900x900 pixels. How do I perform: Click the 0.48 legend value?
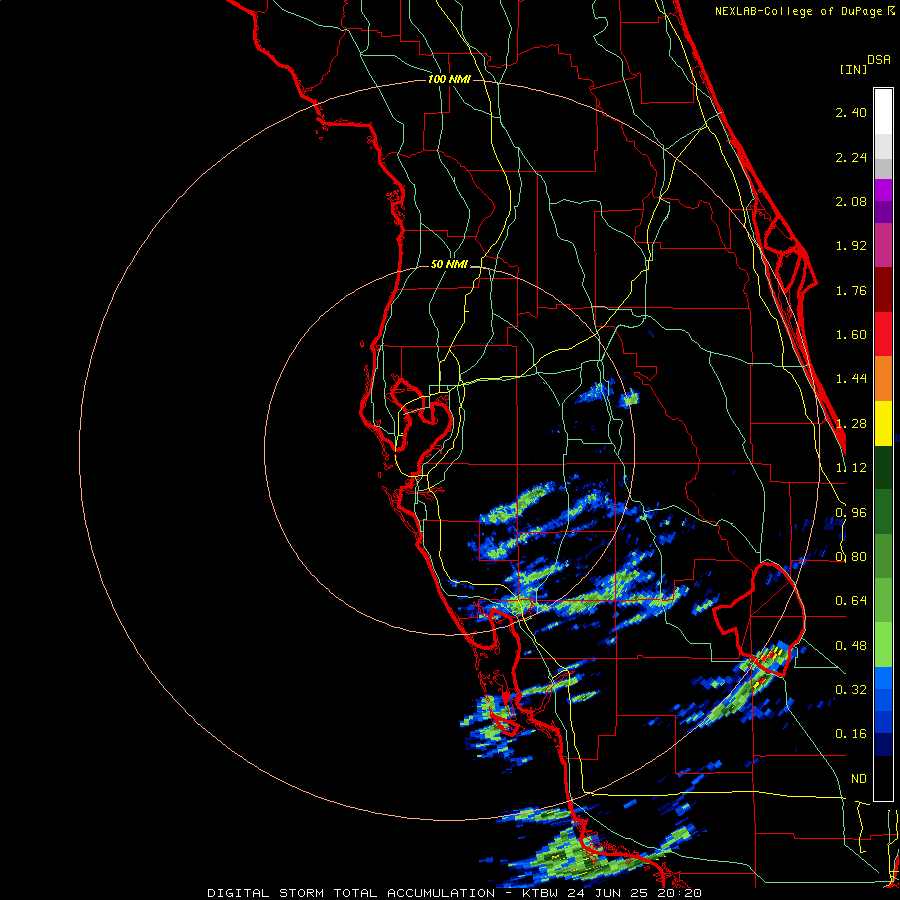pyautogui.click(x=851, y=646)
